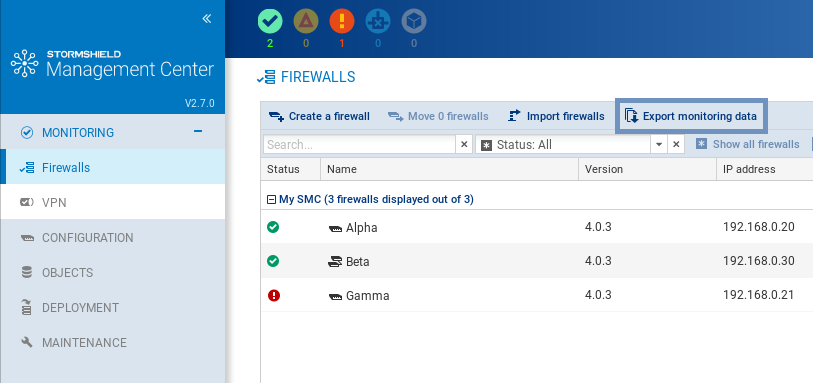Click the Gamma firewall device icon
This screenshot has height=383, width=813.
pyautogui.click(x=335, y=296)
